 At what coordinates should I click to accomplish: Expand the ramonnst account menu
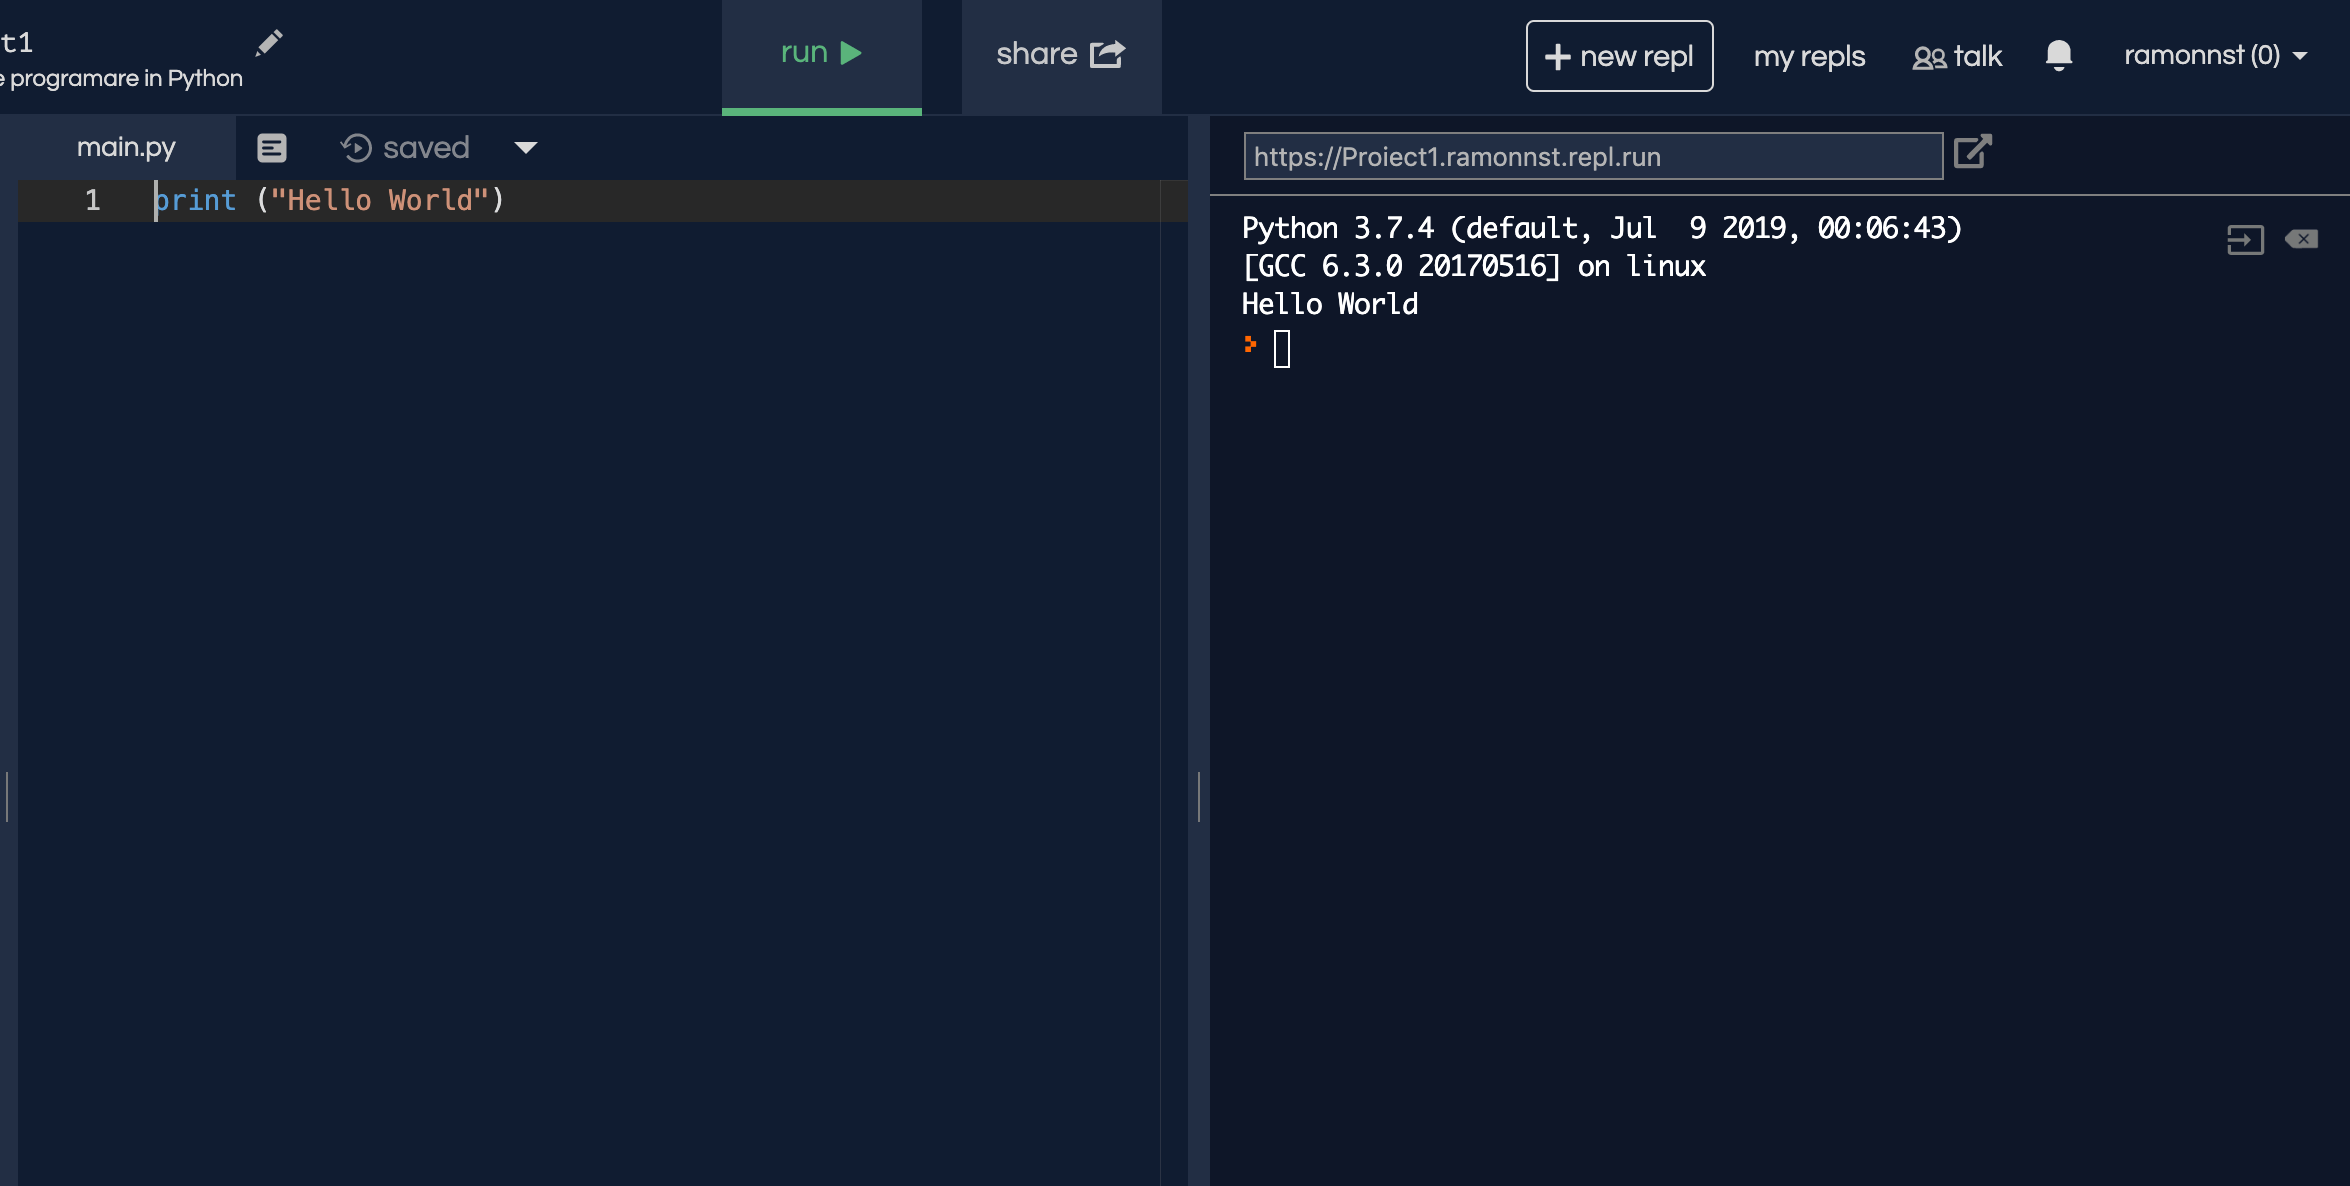tap(2215, 55)
